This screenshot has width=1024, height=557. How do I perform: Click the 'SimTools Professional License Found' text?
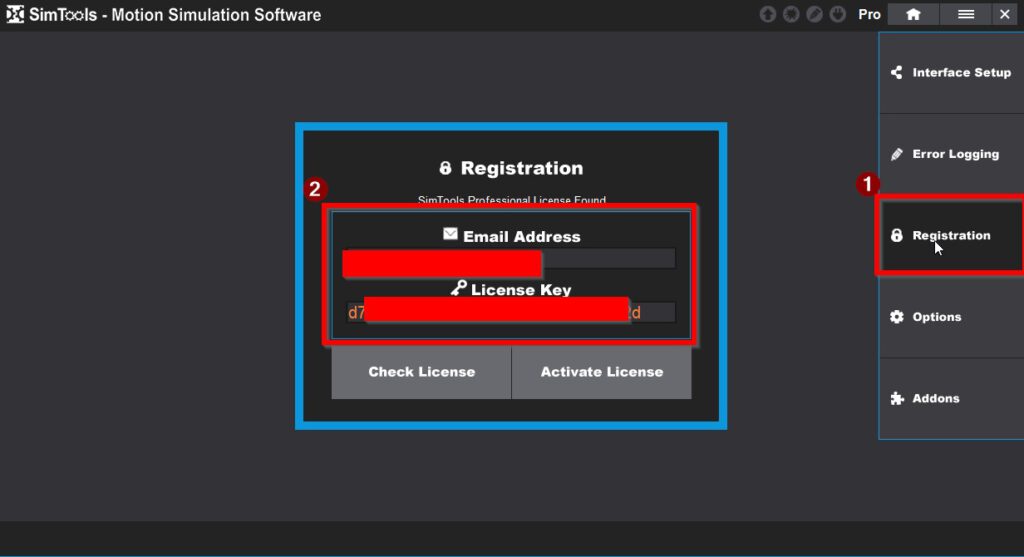click(511, 200)
